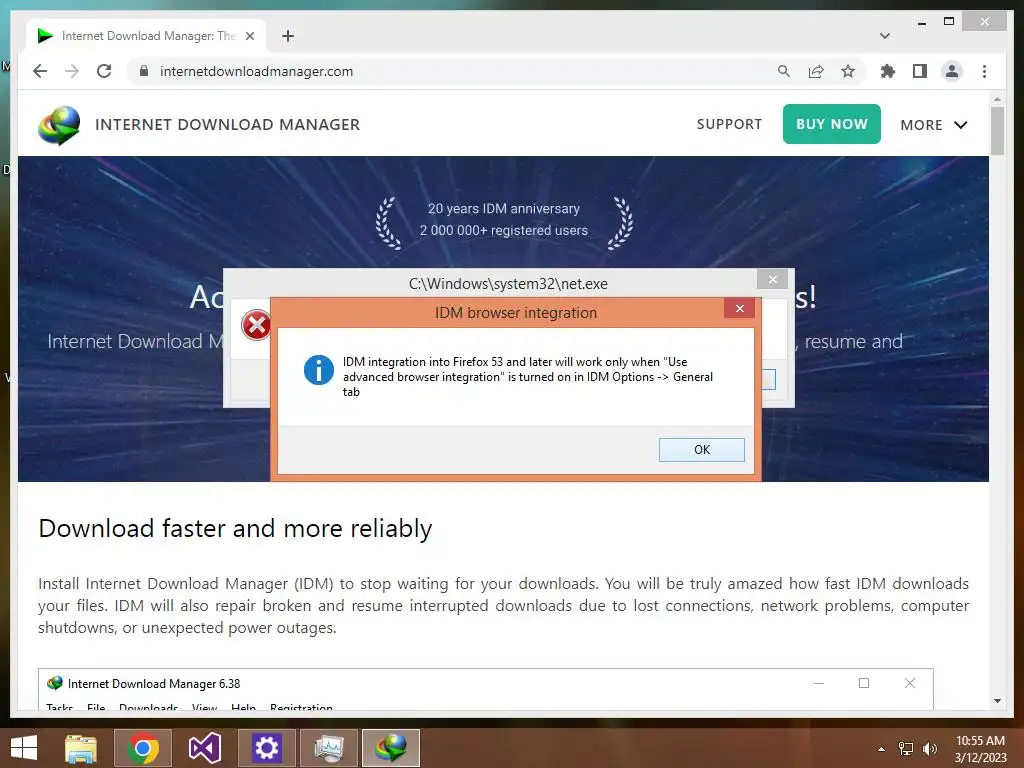
Task: Open Chrome profile avatar
Action: [952, 71]
